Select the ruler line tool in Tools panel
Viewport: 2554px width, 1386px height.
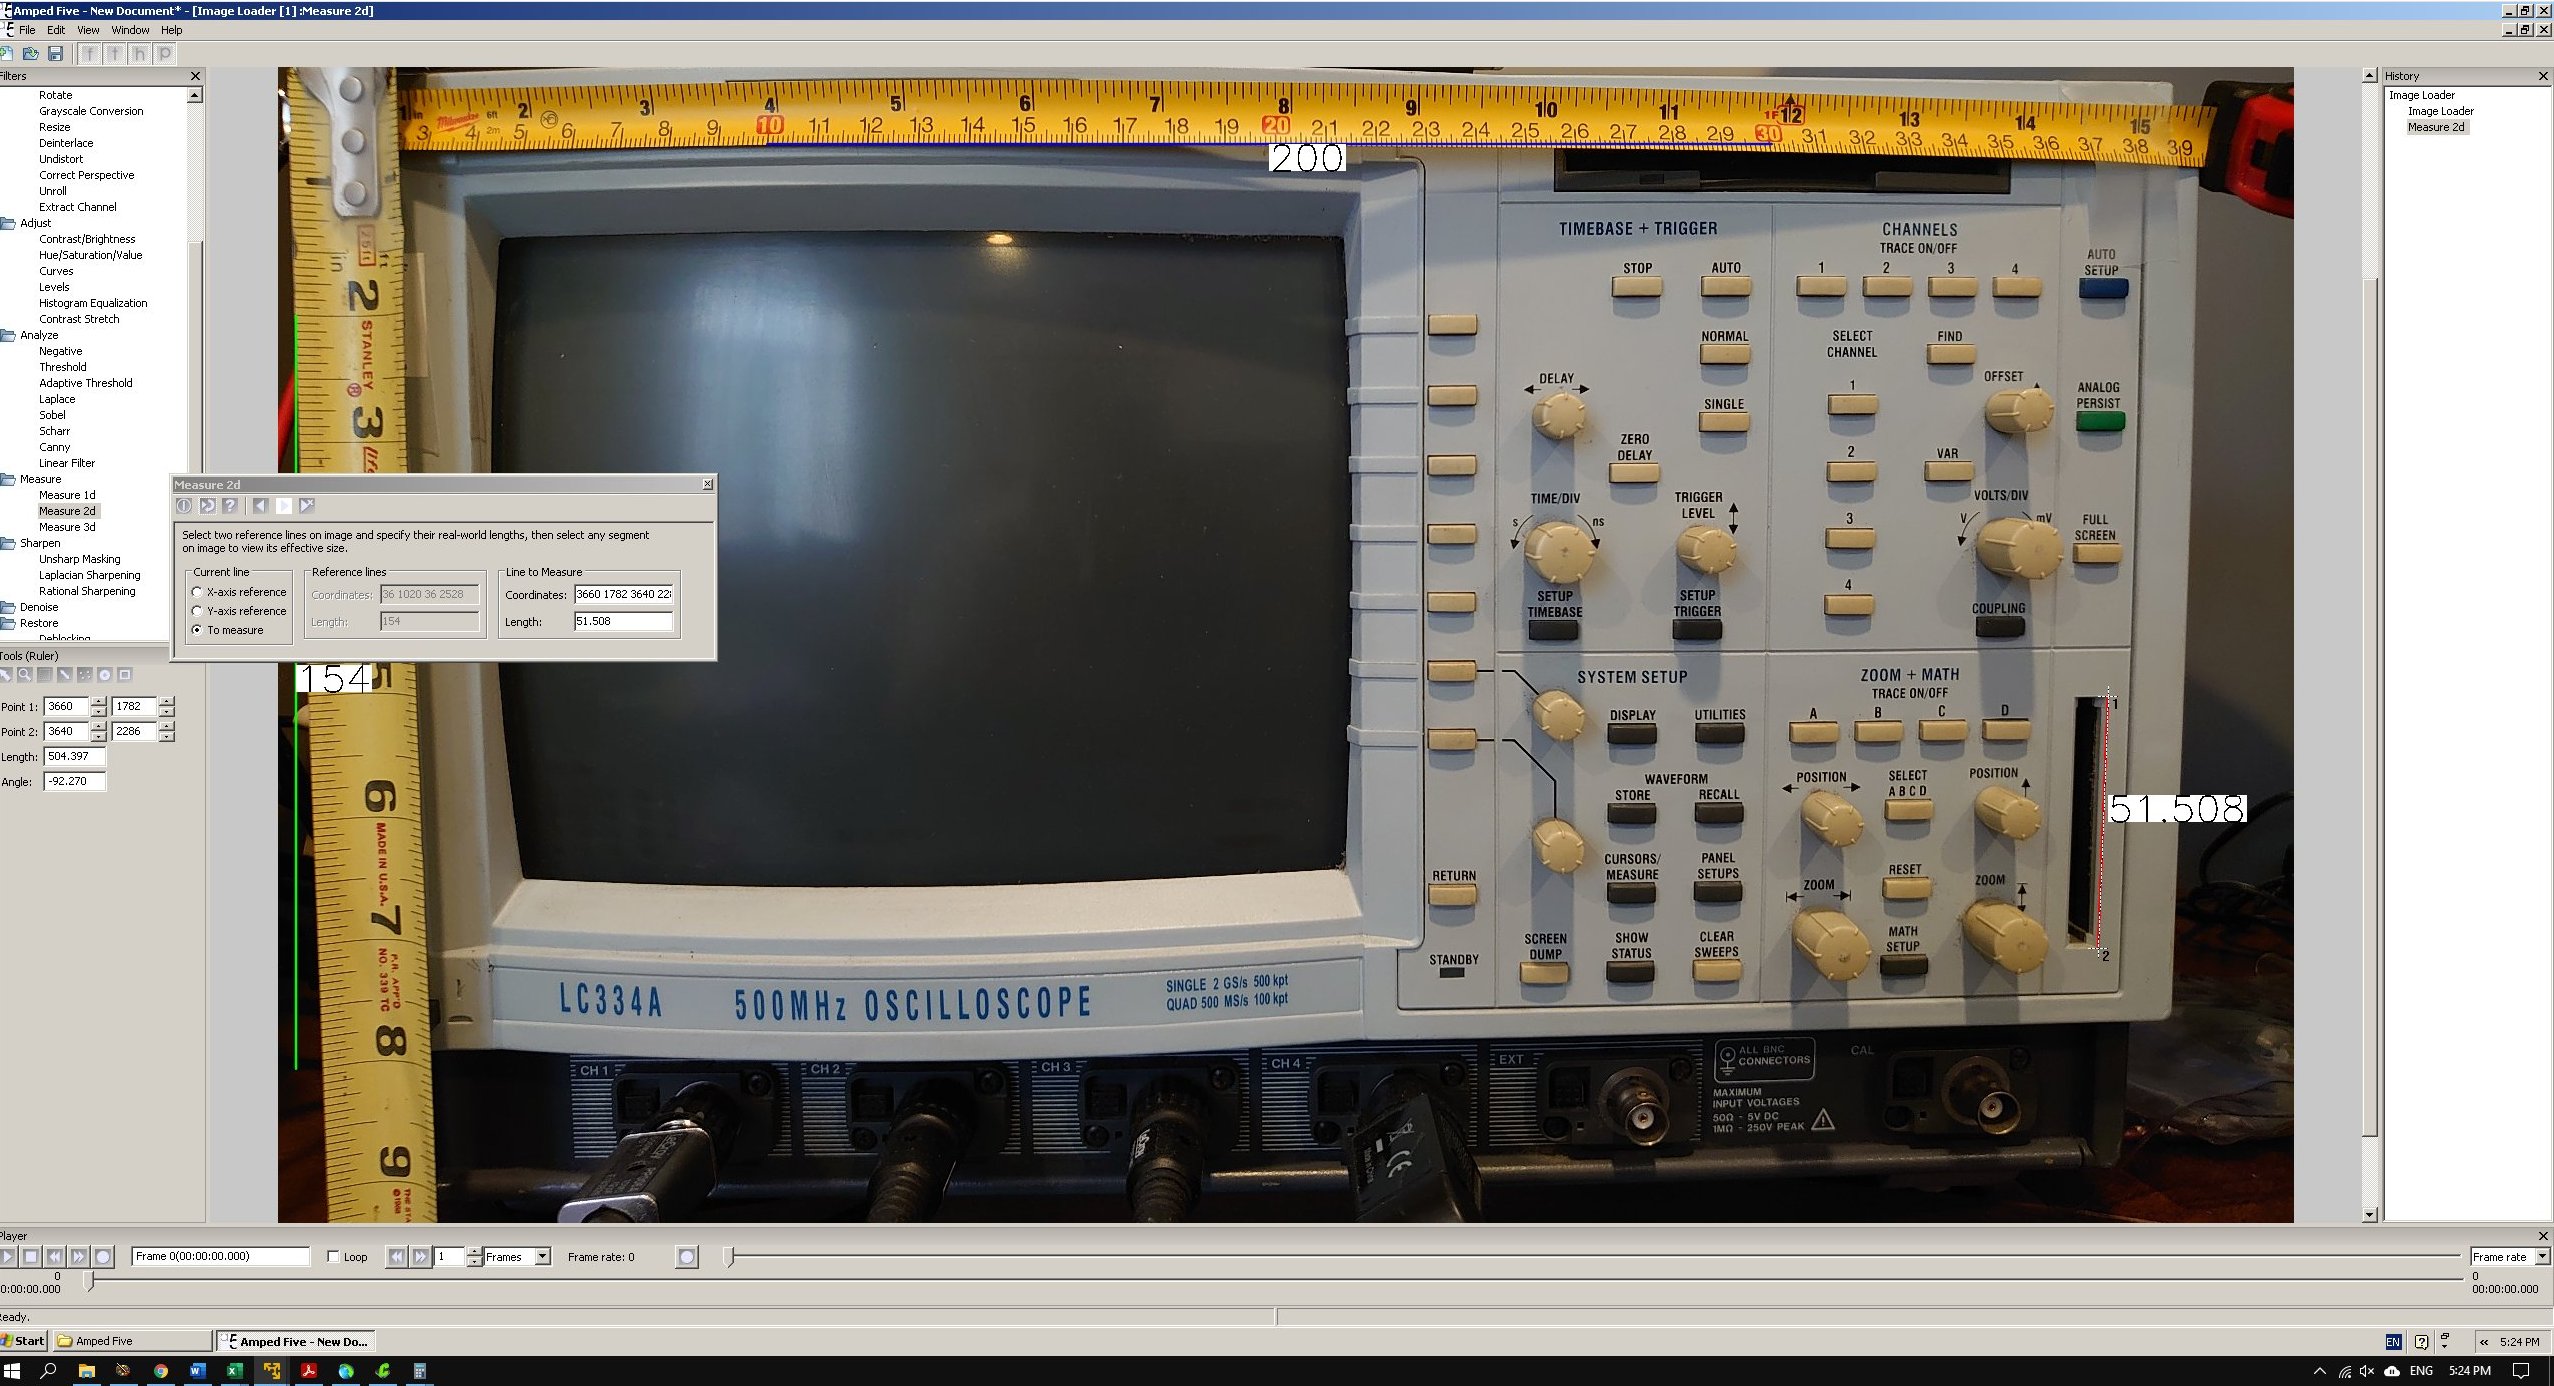(x=65, y=675)
